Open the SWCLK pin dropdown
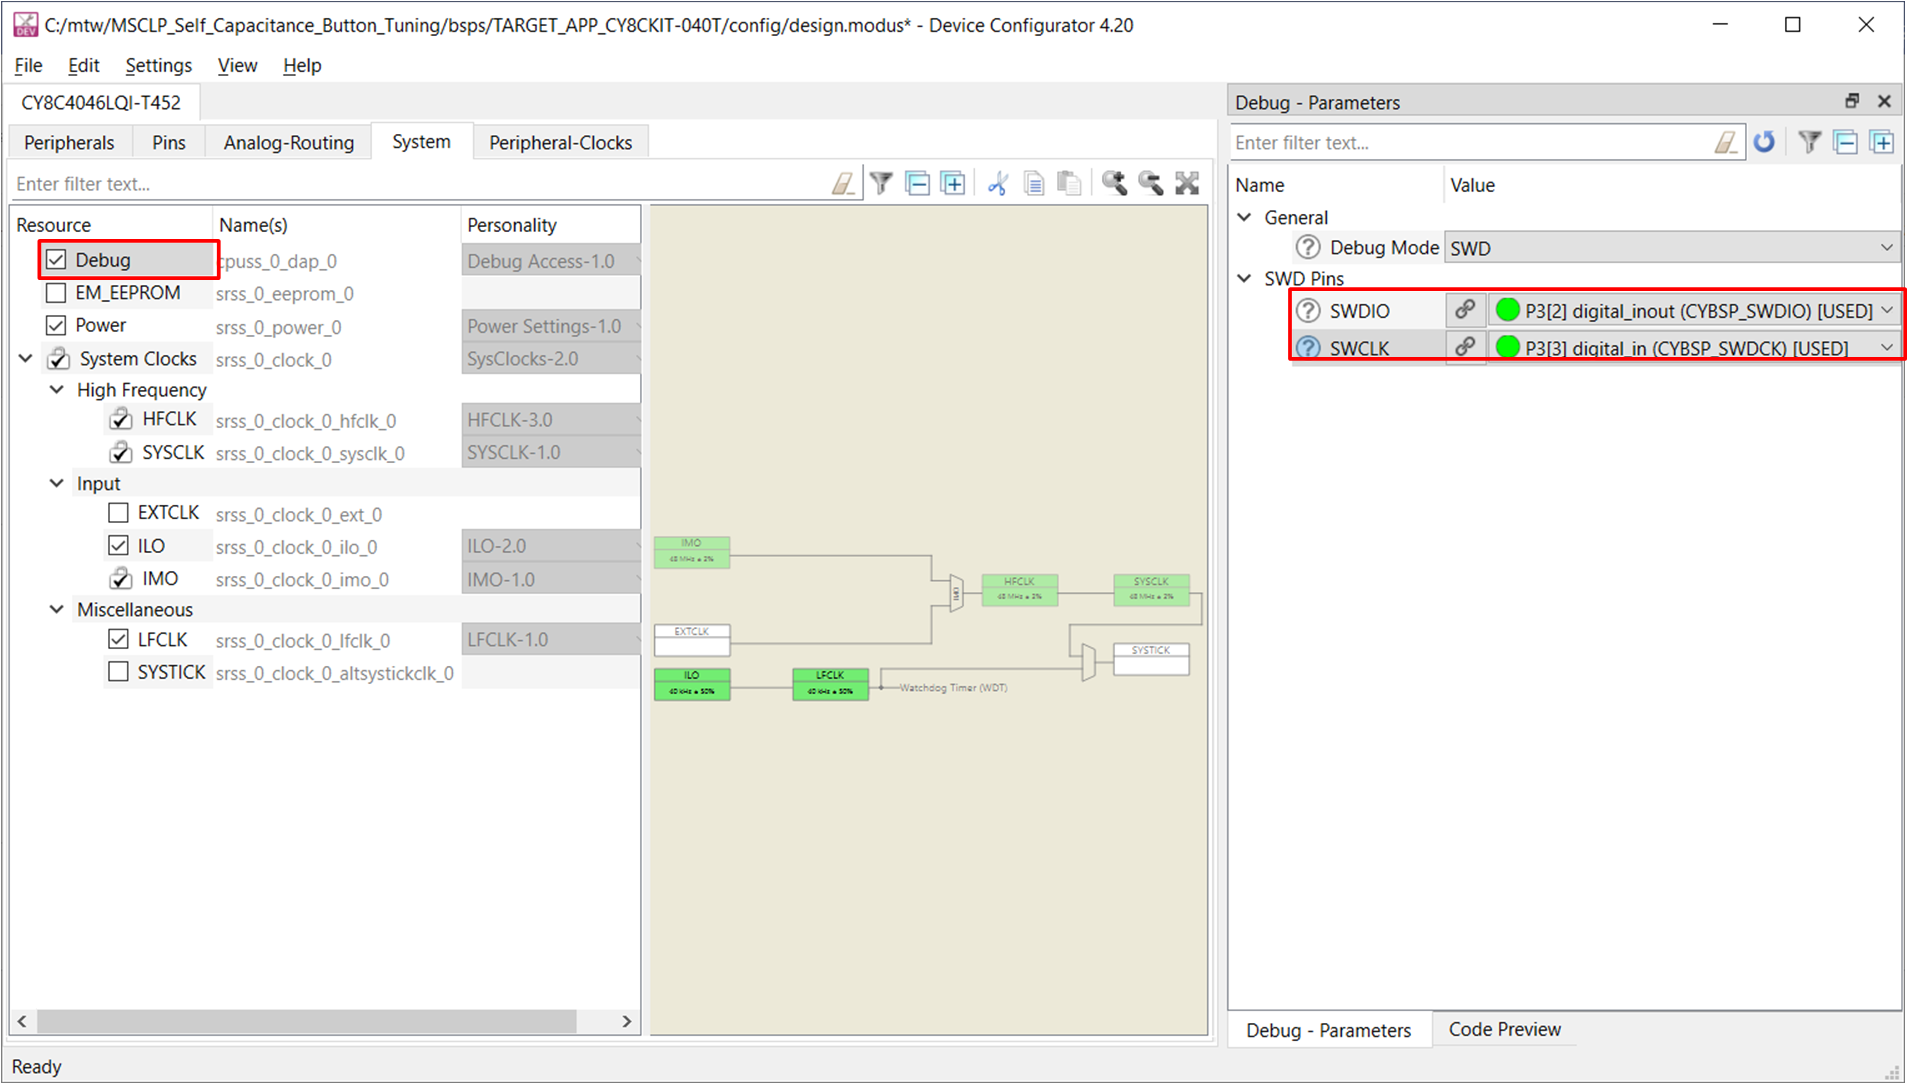The height and width of the screenshot is (1084, 1908). tap(1692, 347)
